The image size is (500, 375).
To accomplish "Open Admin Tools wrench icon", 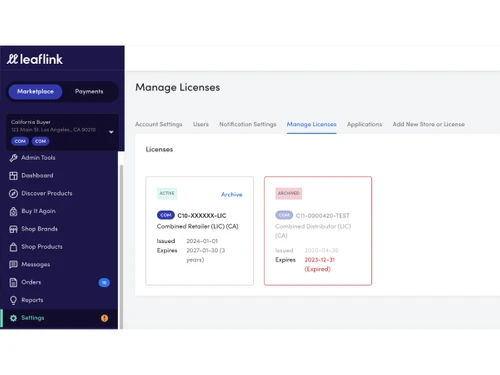I will point(13,158).
